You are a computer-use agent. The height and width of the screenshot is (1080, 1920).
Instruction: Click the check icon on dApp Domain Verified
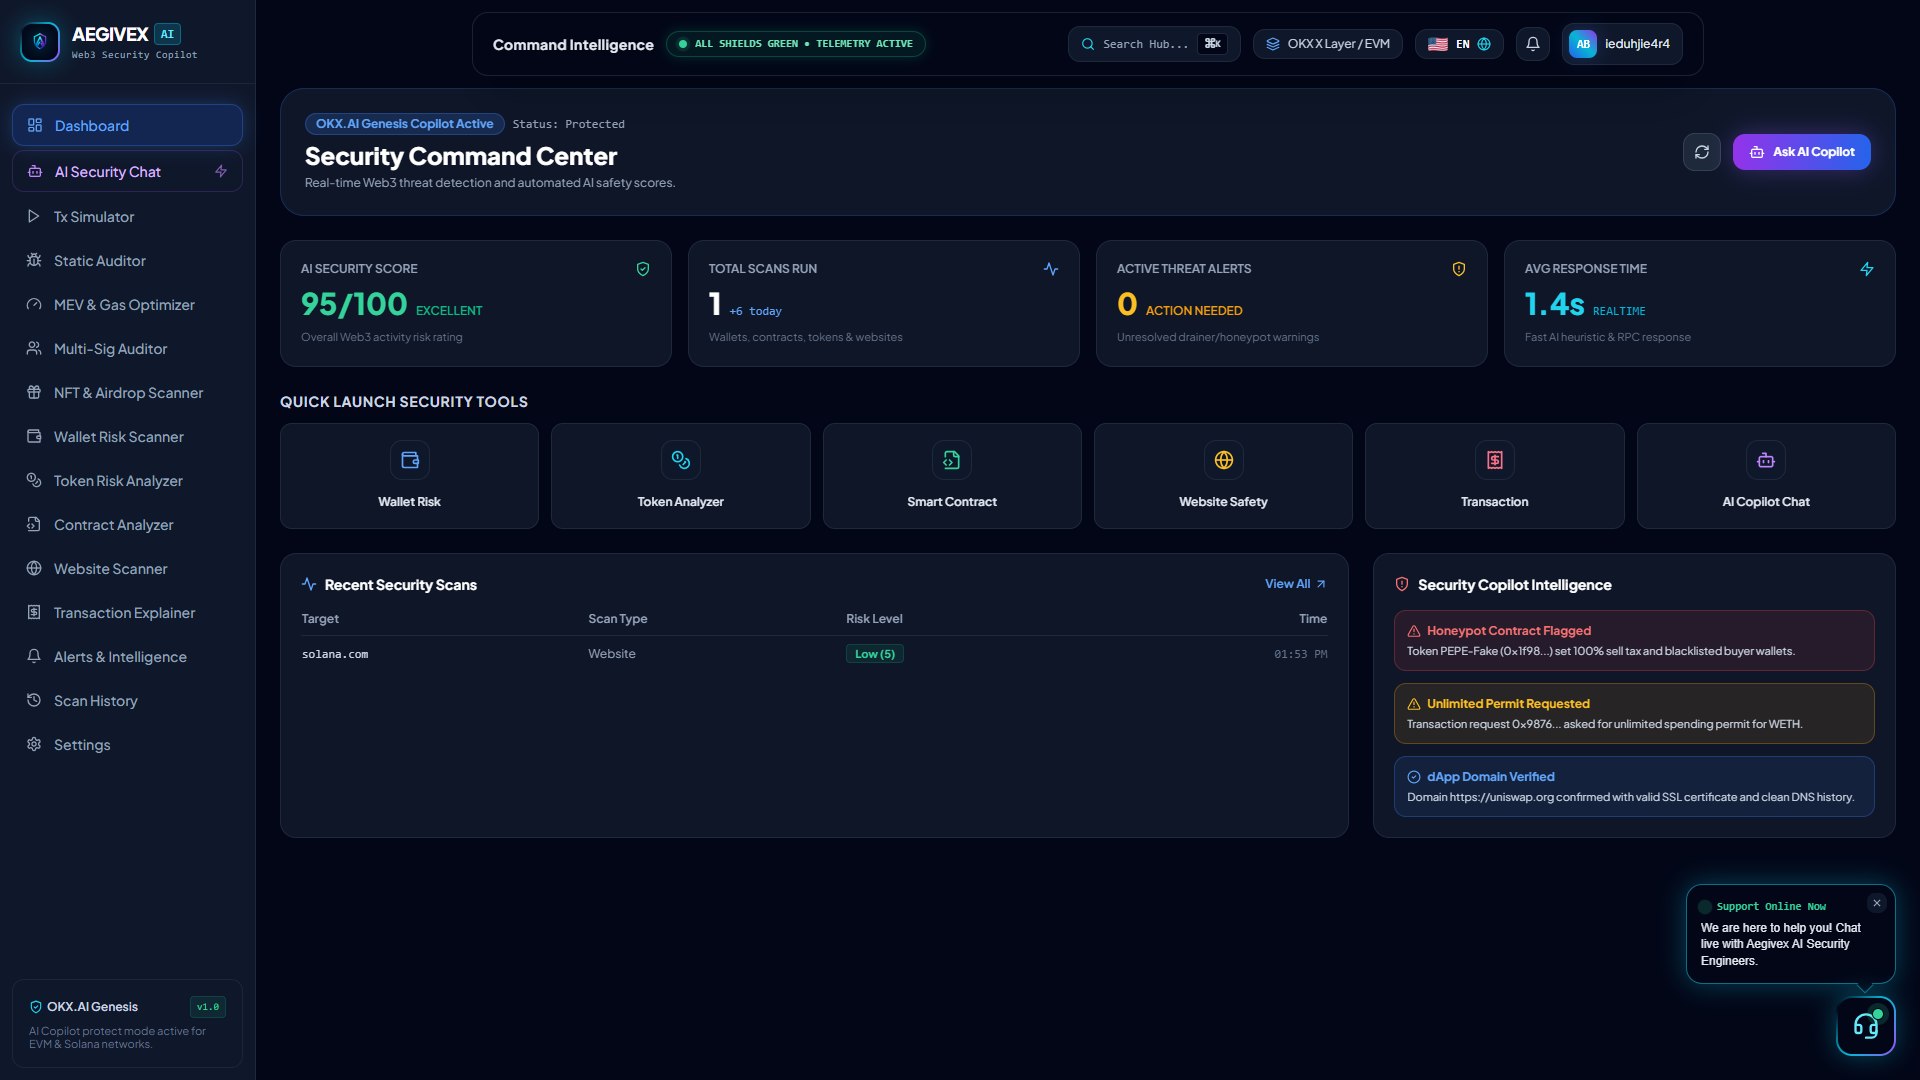[x=1414, y=777]
